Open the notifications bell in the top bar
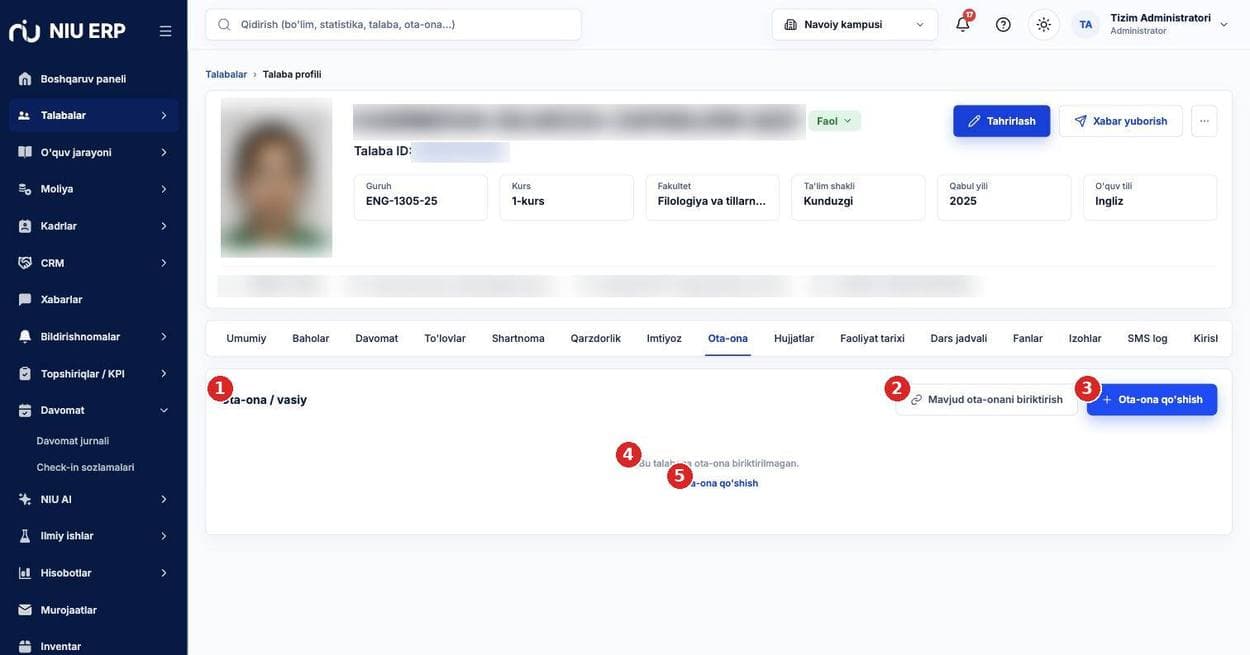 [963, 24]
